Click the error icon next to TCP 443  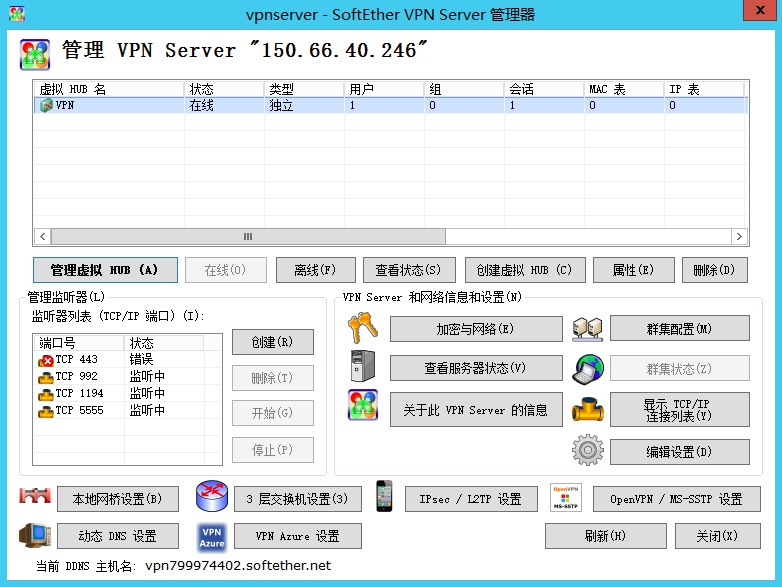click(x=46, y=360)
